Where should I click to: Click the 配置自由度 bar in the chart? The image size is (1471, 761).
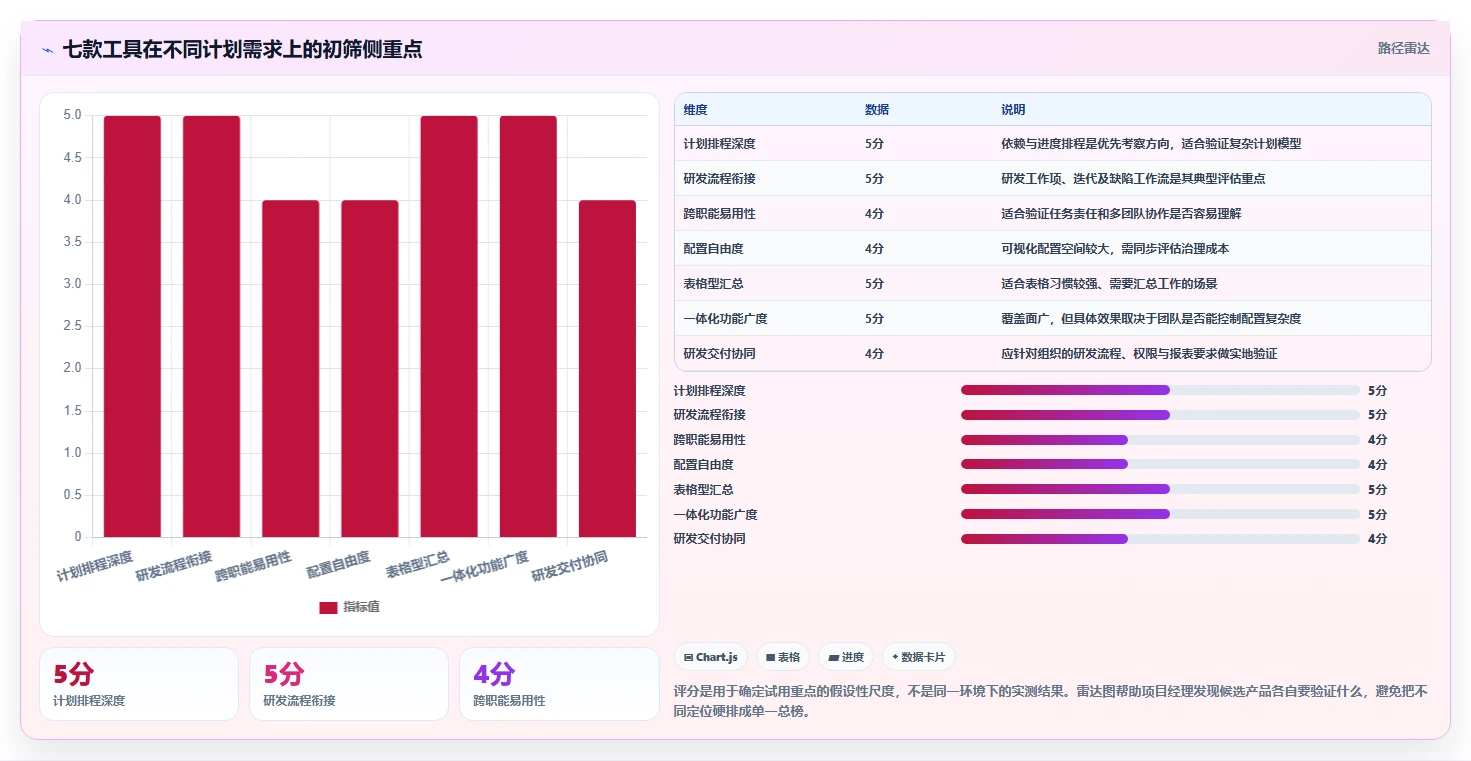tap(370, 369)
